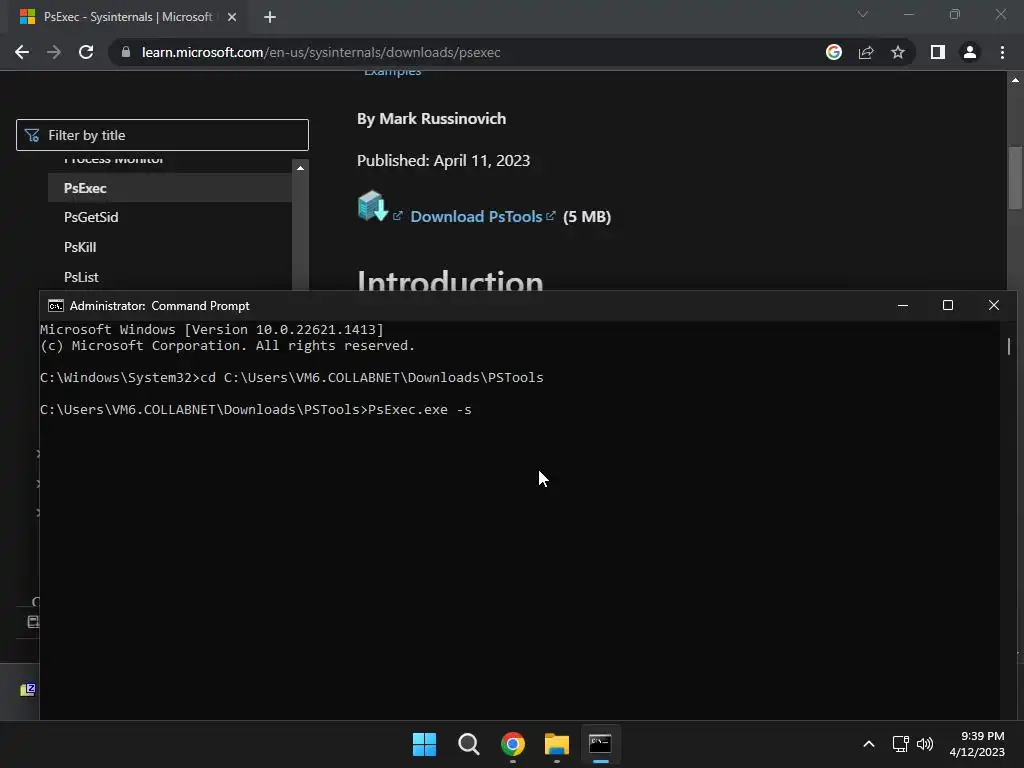Screen dimensions: 1024x768
Task: Close the Administrator Command Prompt window
Action: (x=993, y=306)
